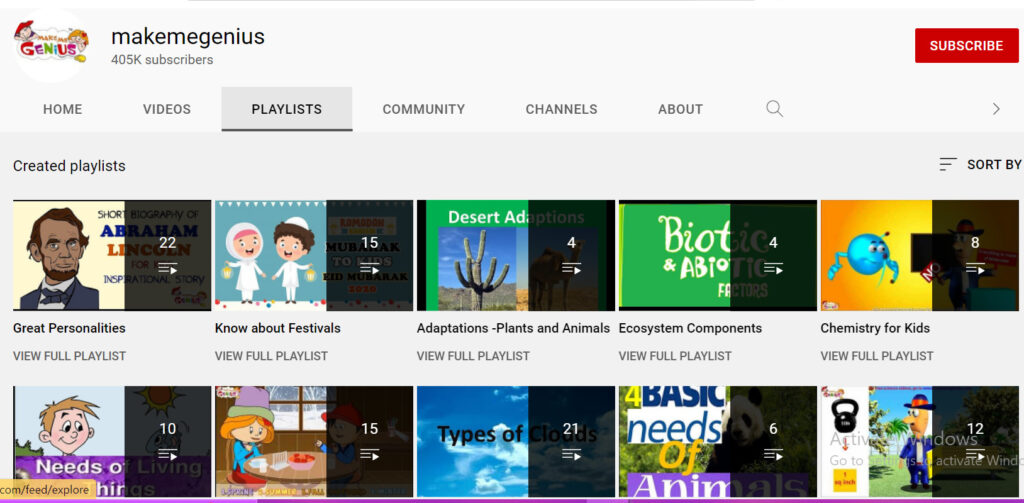The height and width of the screenshot is (503, 1024).
Task: Go to the ABOUT tab
Action: (680, 109)
